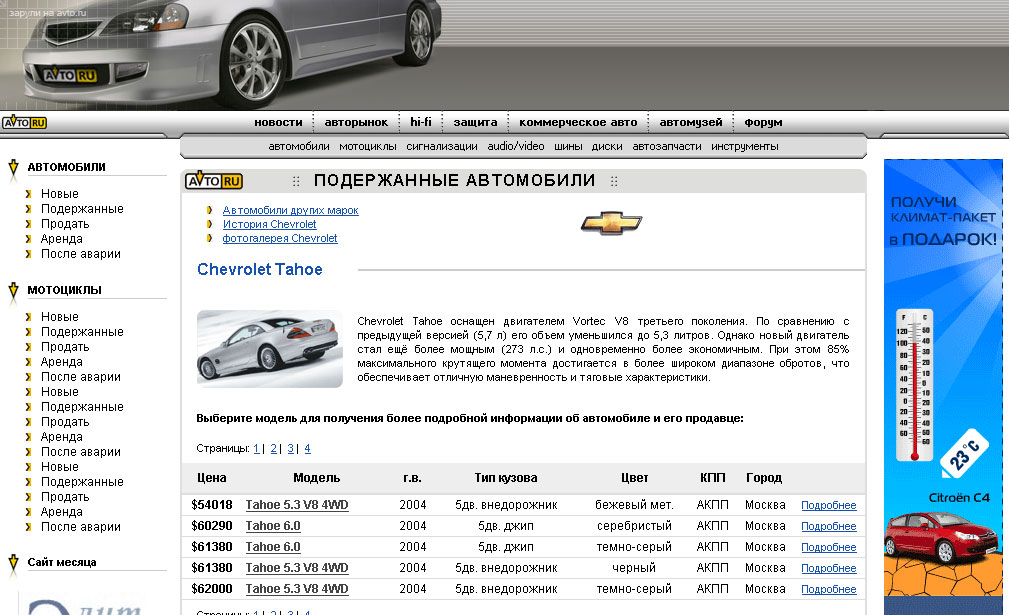This screenshot has width=1009, height=615.
Task: Click the бежевый мет. color cell
Action: pos(634,505)
